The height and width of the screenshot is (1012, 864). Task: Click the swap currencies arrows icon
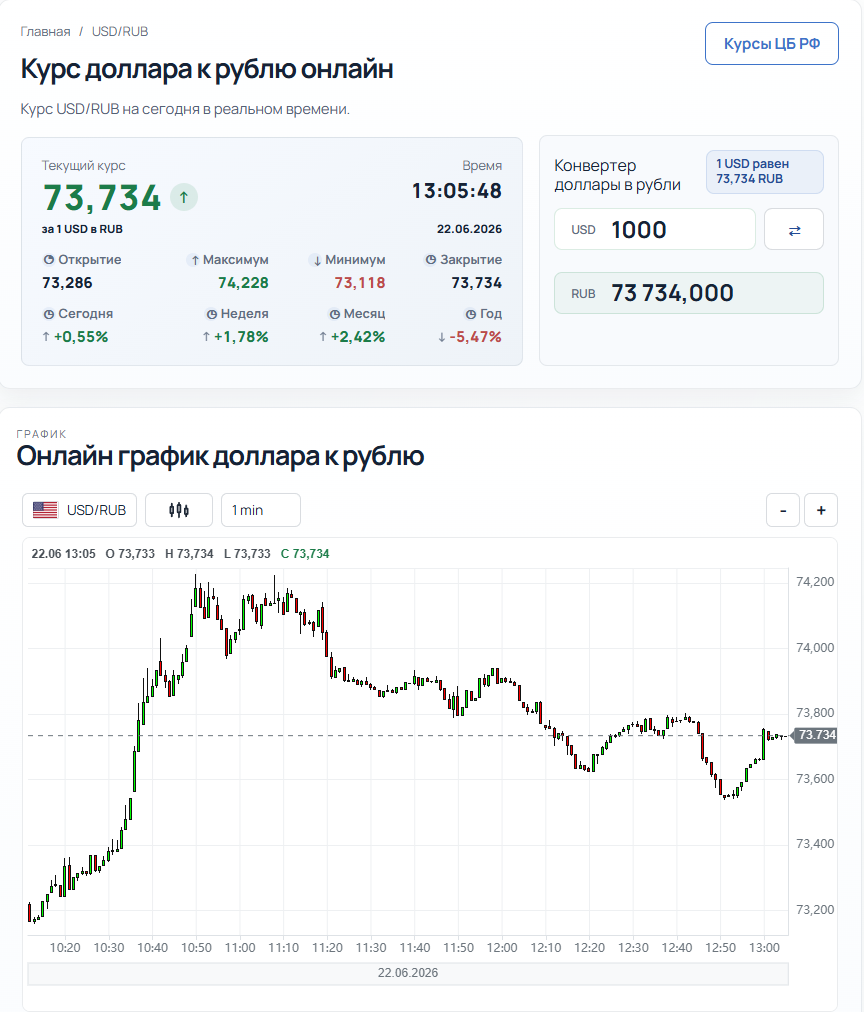click(794, 230)
